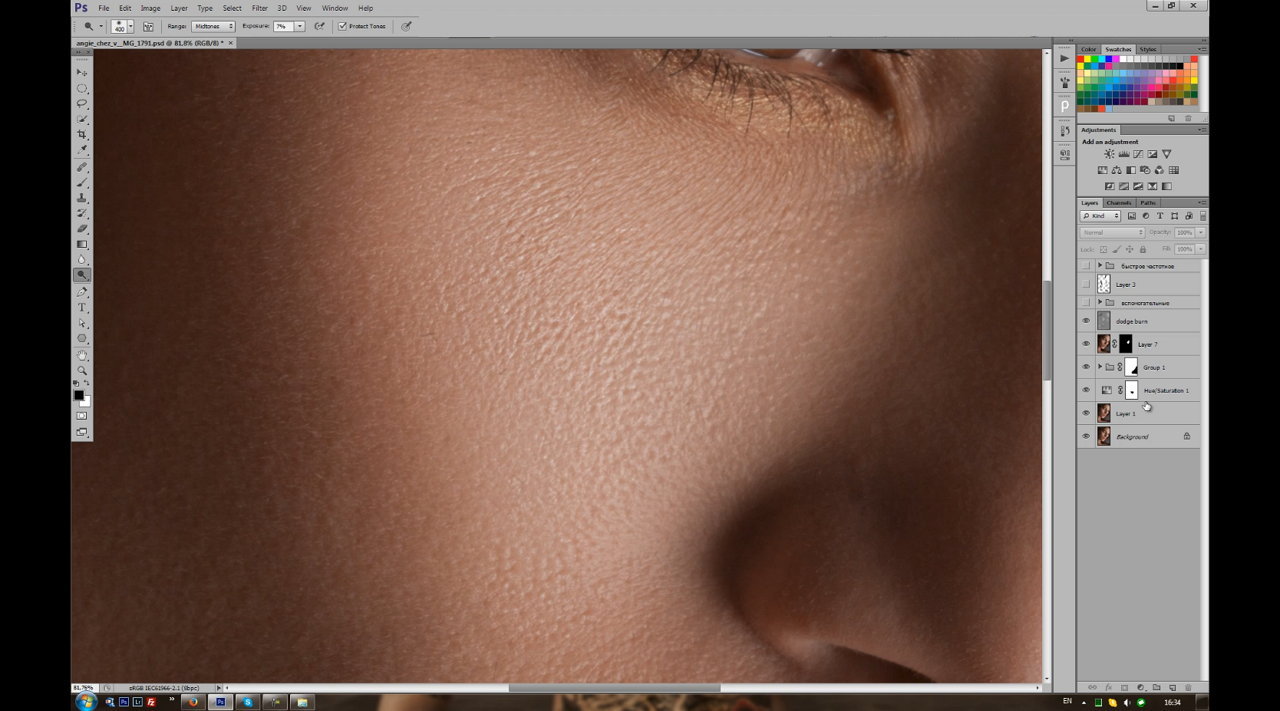Open the Filter menu
1280x711 pixels.
[x=259, y=8]
